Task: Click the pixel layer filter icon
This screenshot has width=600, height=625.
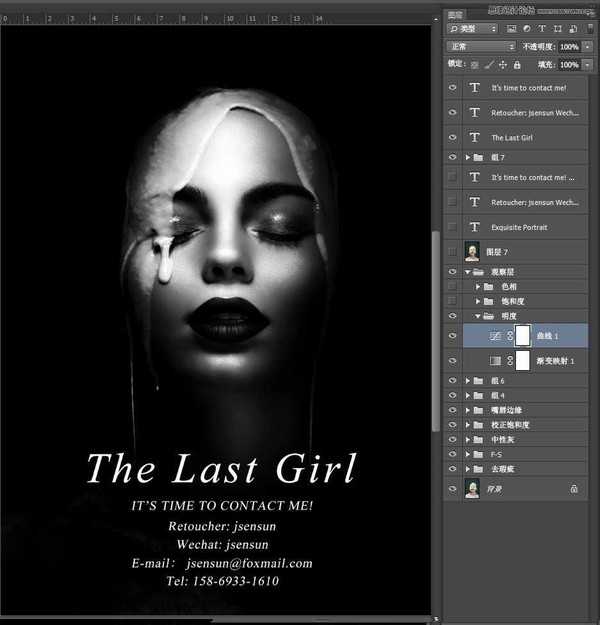Action: pyautogui.click(x=511, y=29)
